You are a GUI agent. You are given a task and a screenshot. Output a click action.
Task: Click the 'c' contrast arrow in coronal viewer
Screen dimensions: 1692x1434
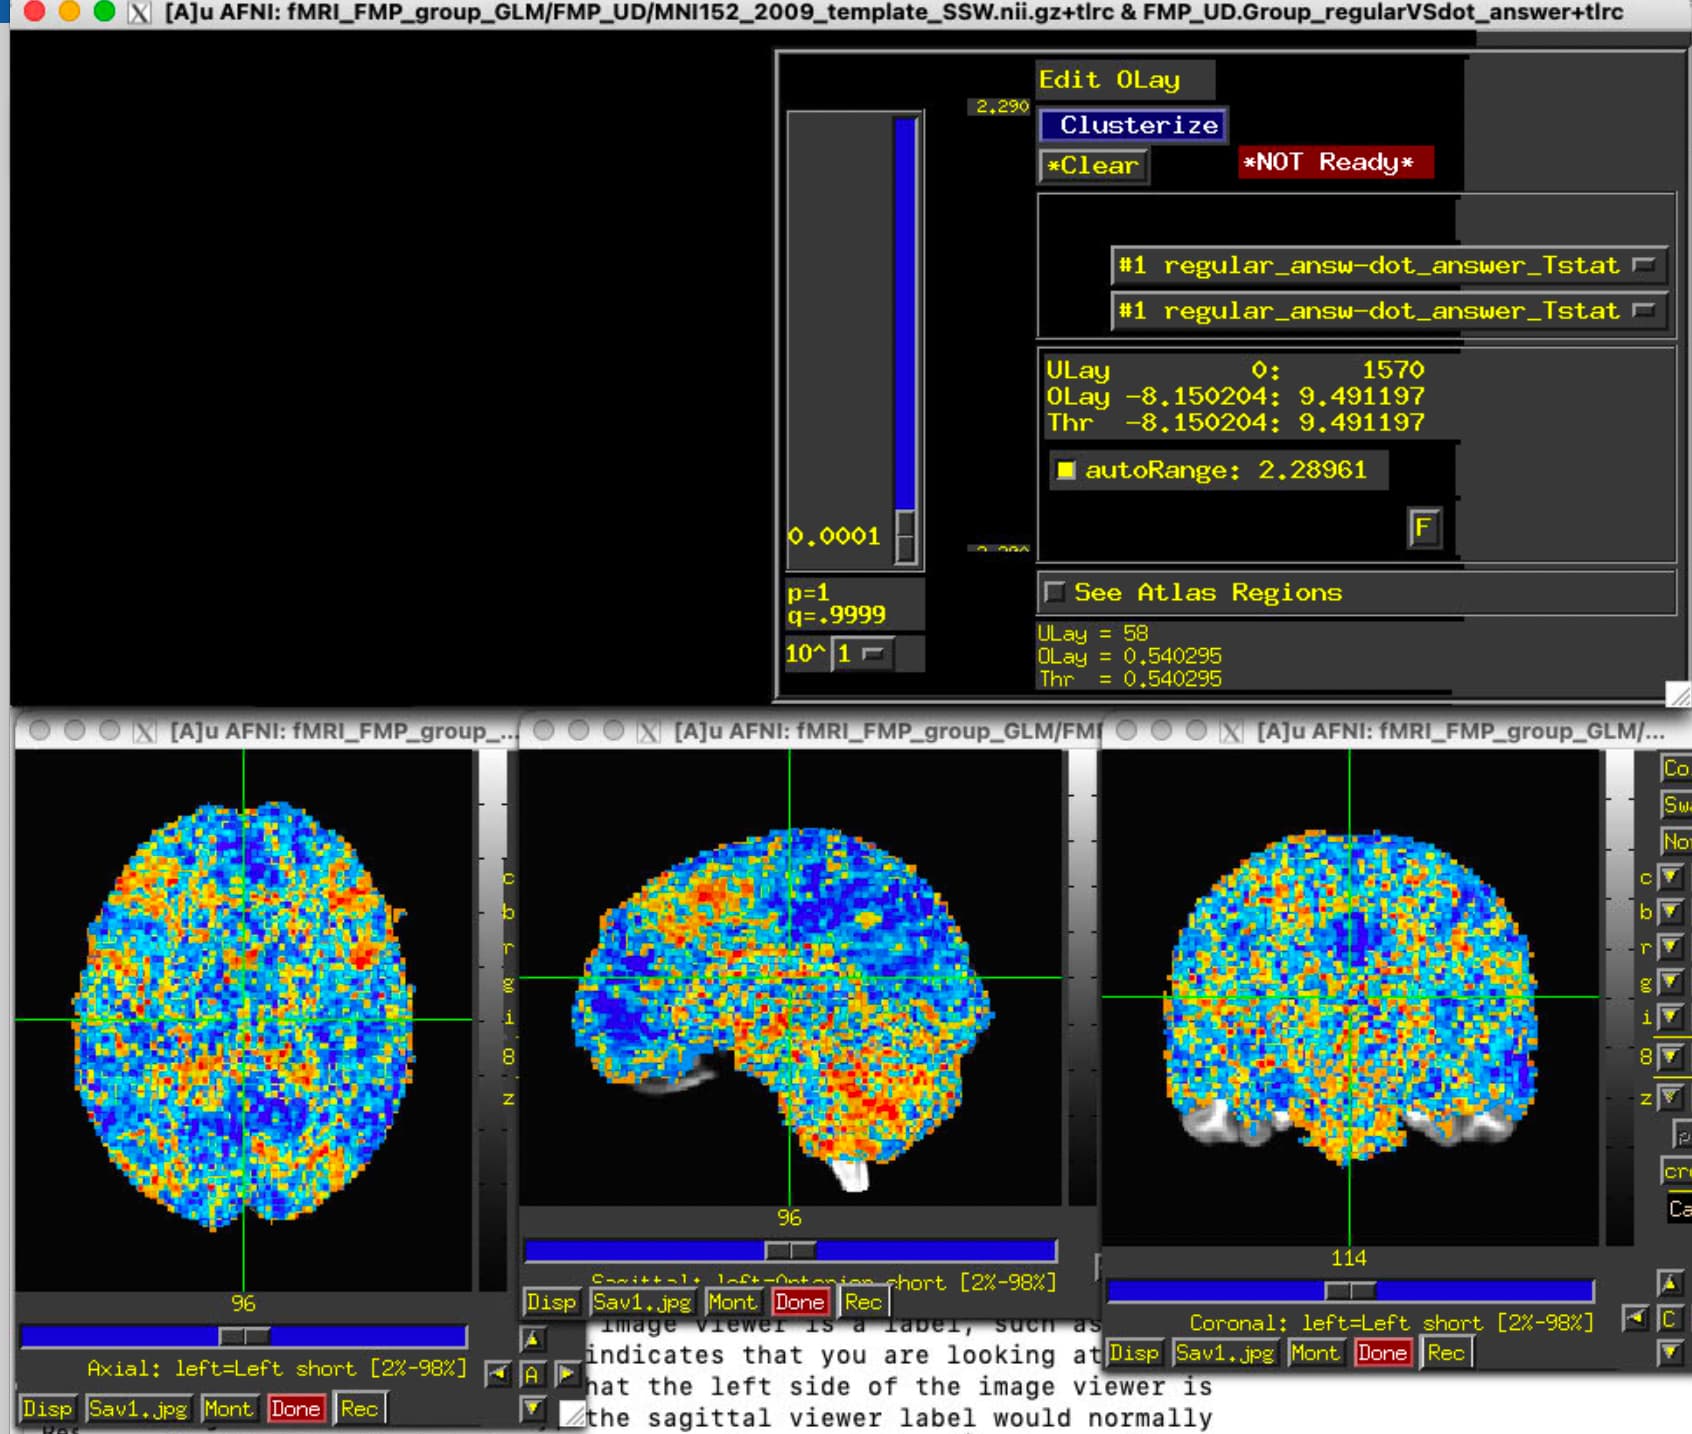(x=1669, y=878)
